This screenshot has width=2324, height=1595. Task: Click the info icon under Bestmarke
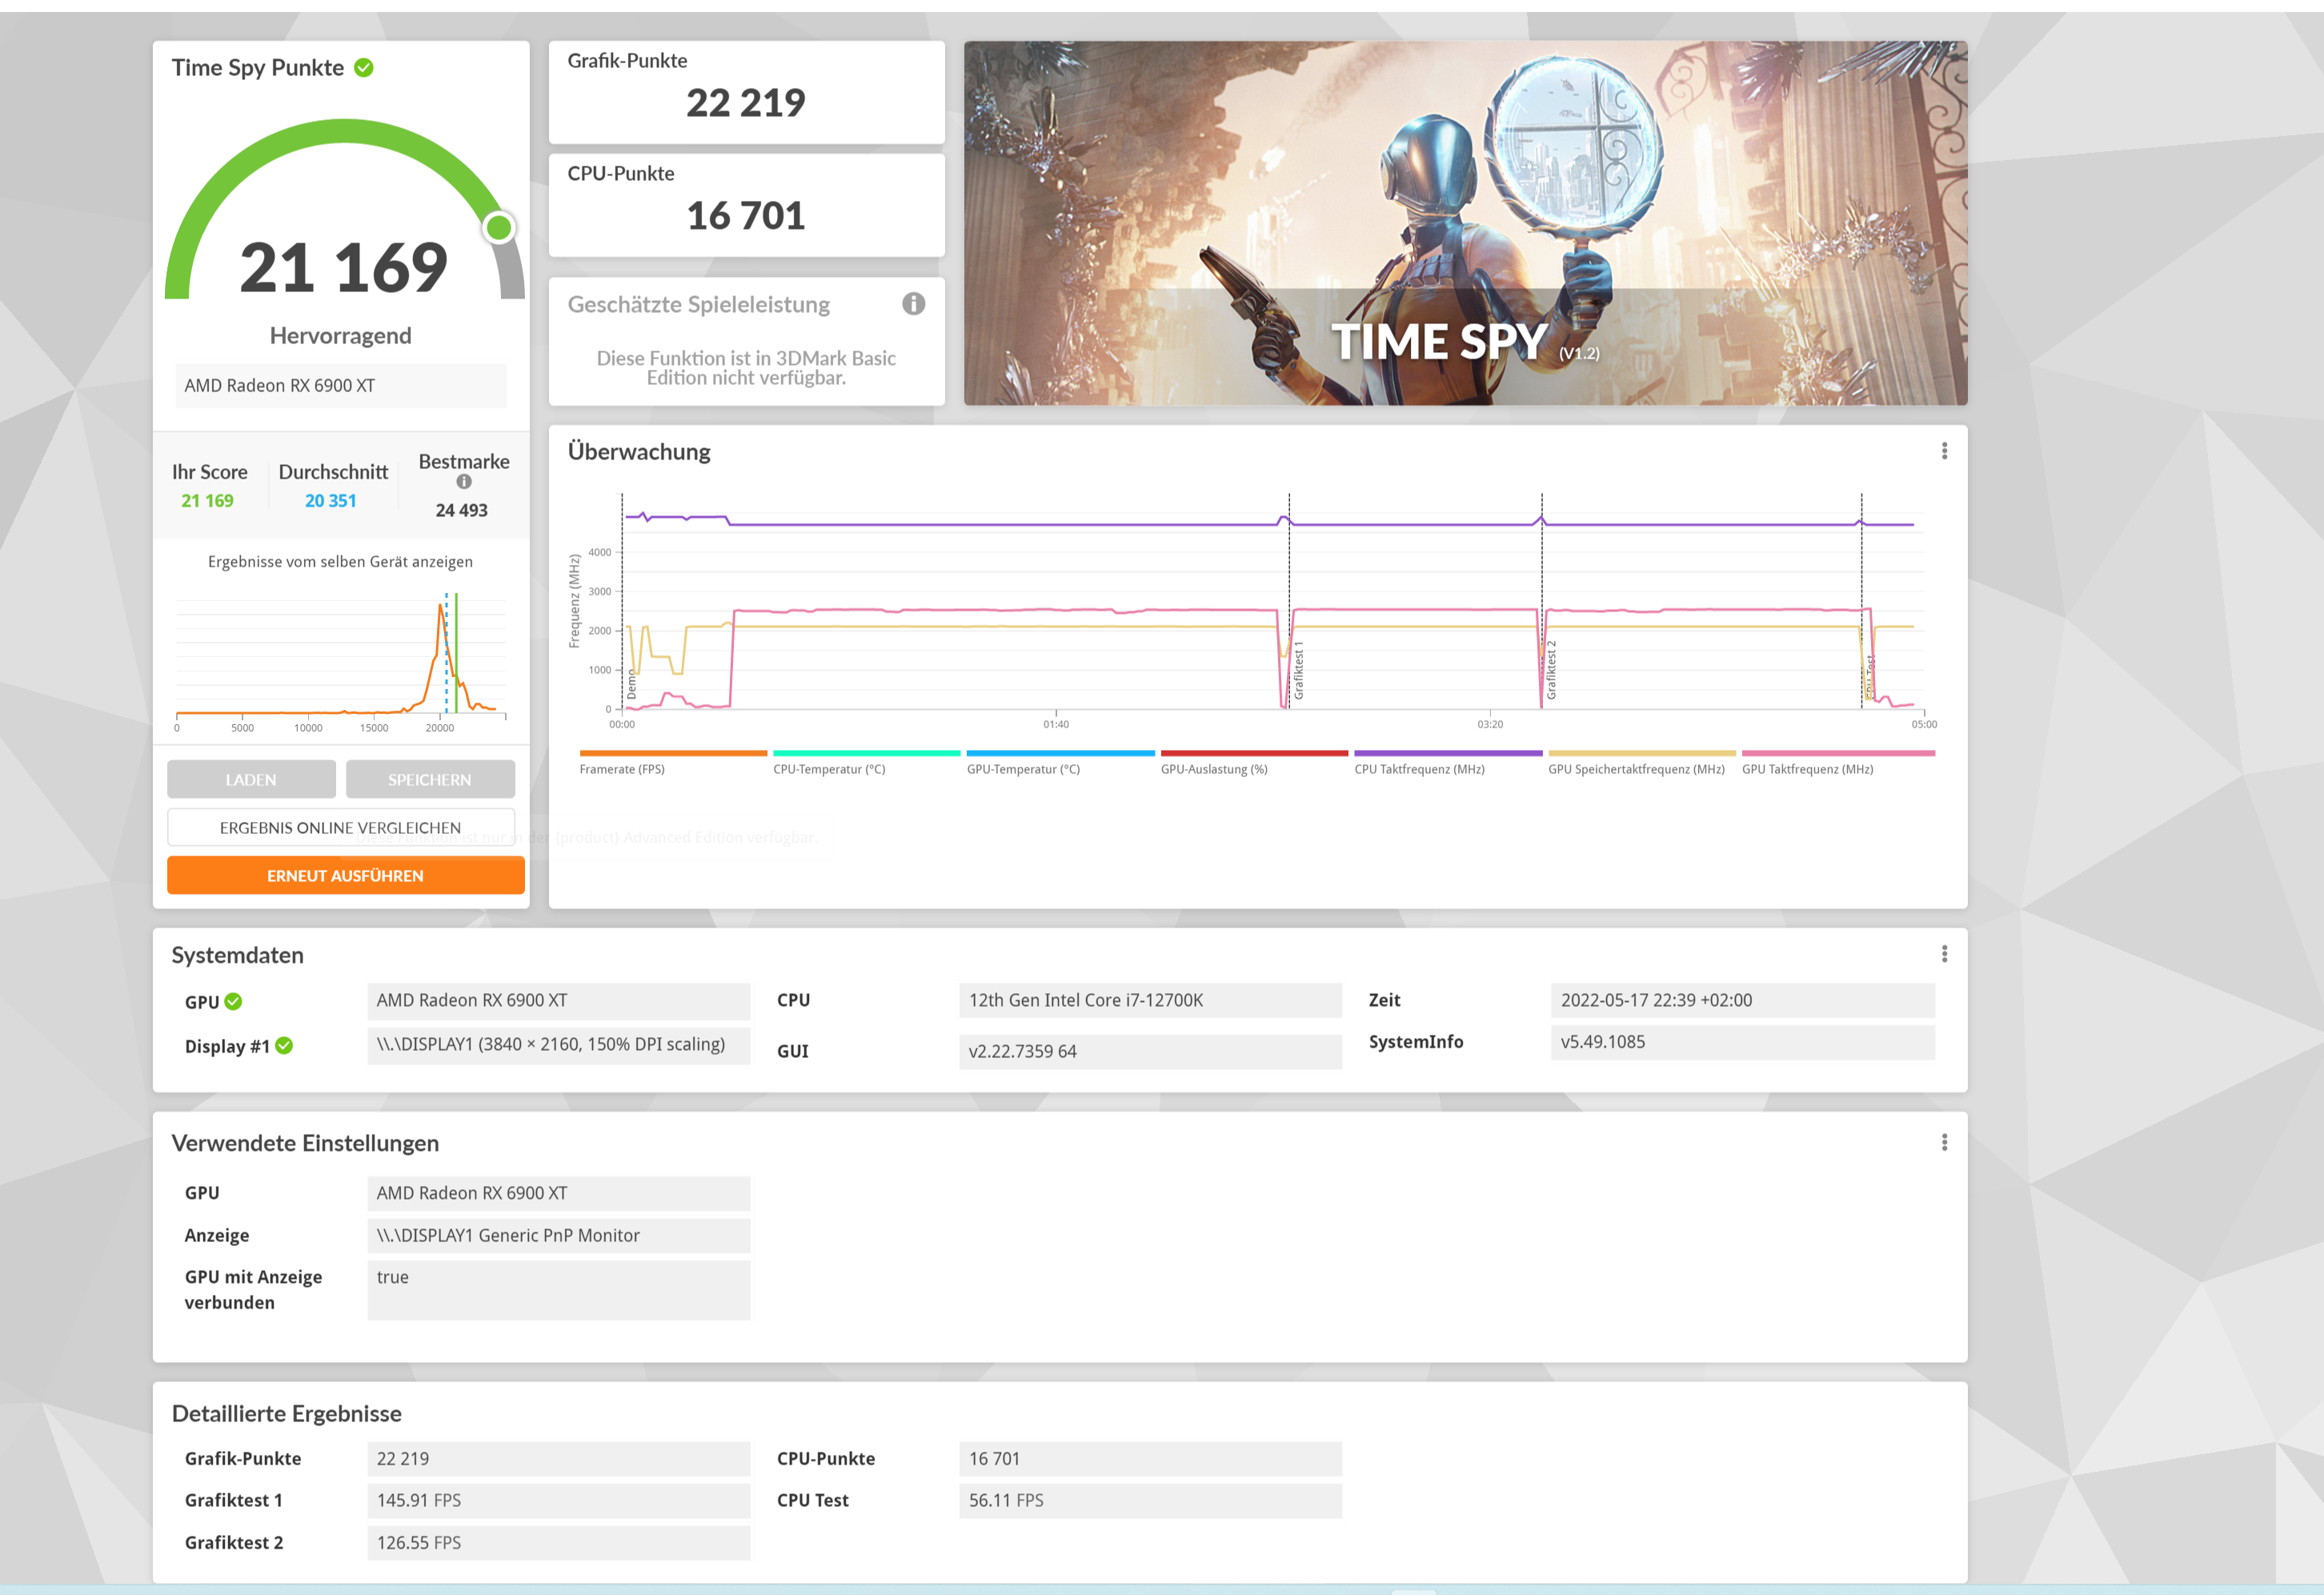464,482
